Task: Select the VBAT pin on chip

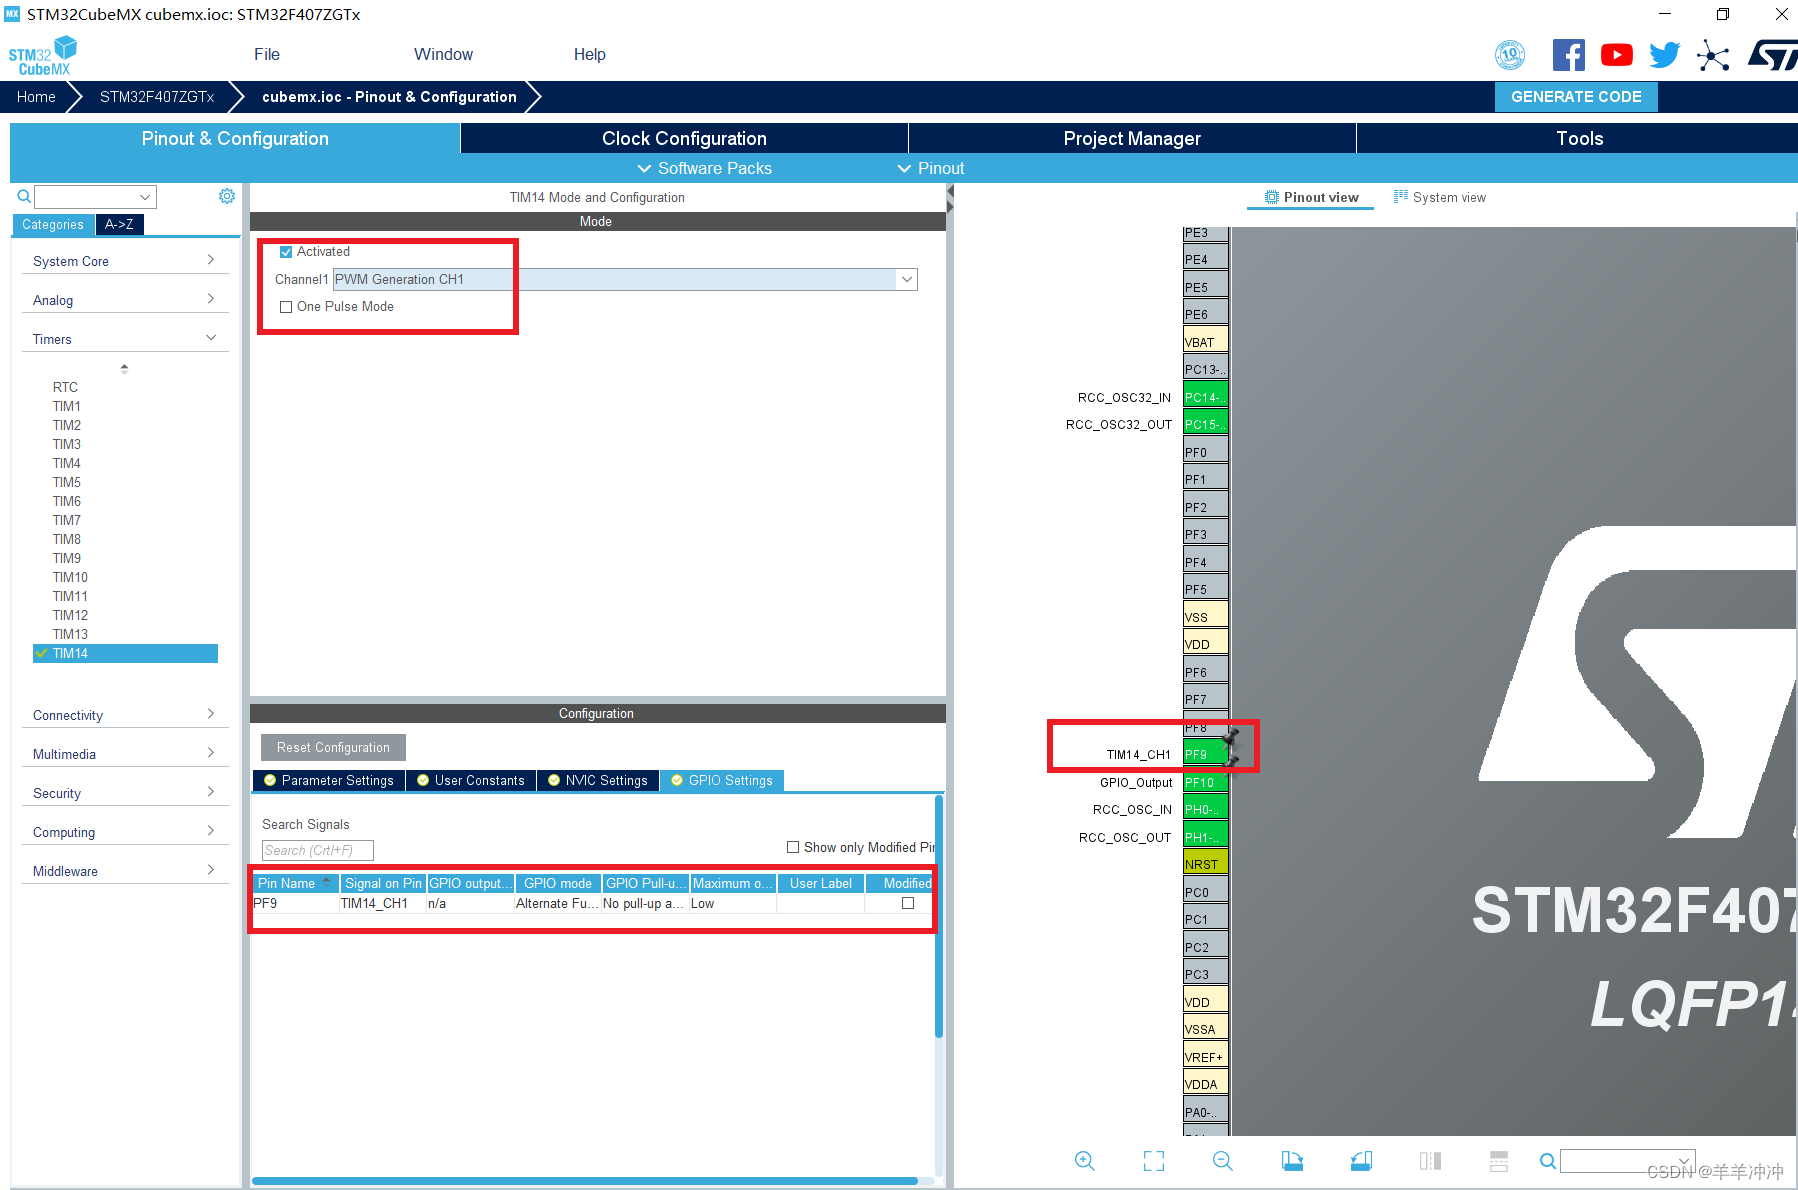Action: click(1205, 342)
